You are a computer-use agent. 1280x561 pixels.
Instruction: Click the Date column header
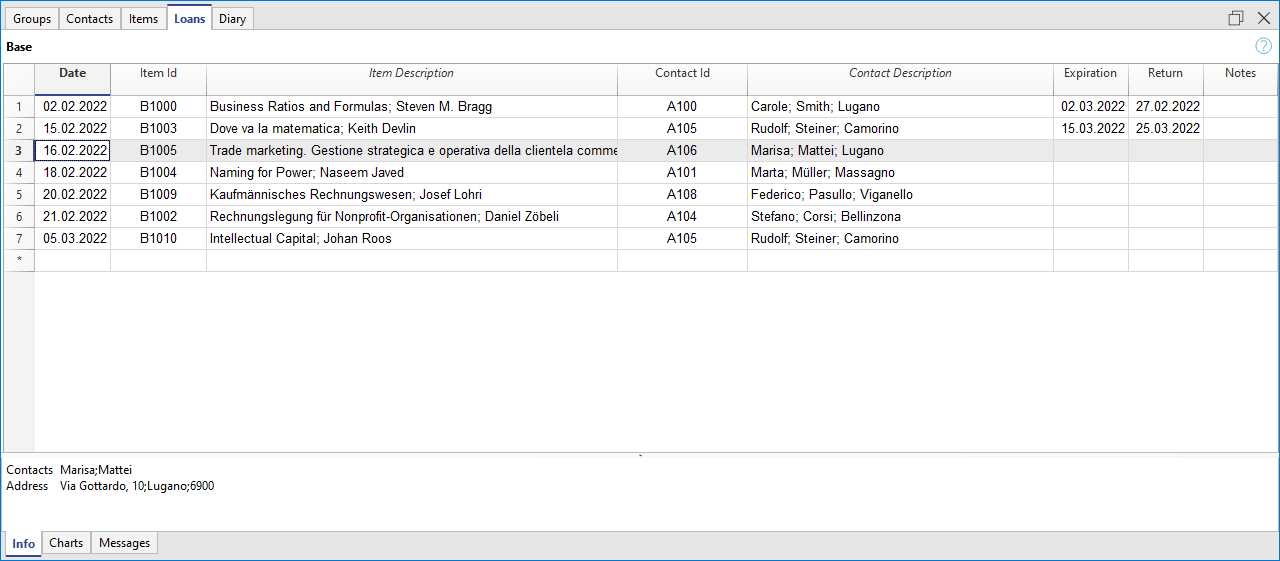[72, 73]
